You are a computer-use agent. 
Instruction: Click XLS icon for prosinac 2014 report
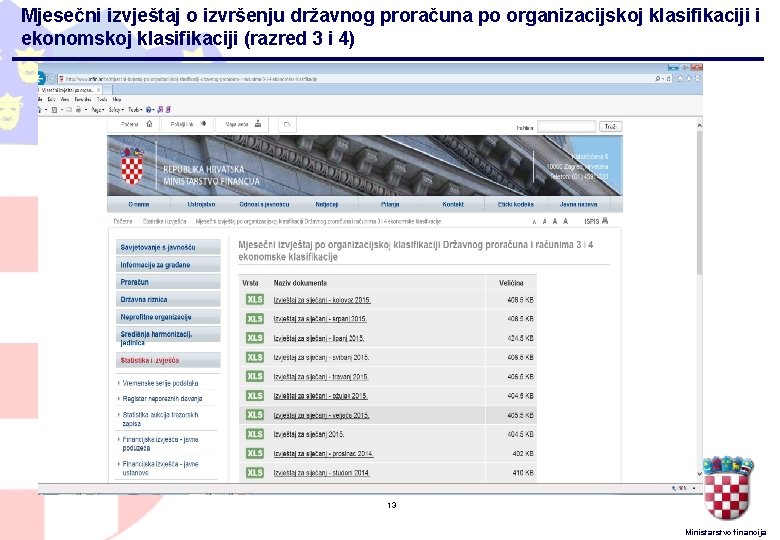click(255, 453)
